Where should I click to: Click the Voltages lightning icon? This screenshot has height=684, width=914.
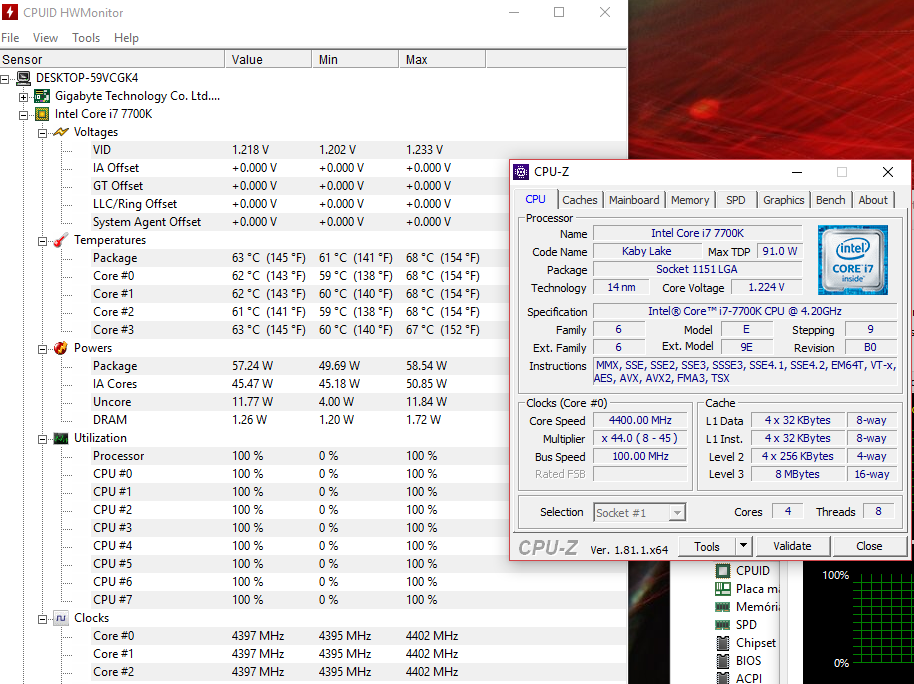[61, 132]
